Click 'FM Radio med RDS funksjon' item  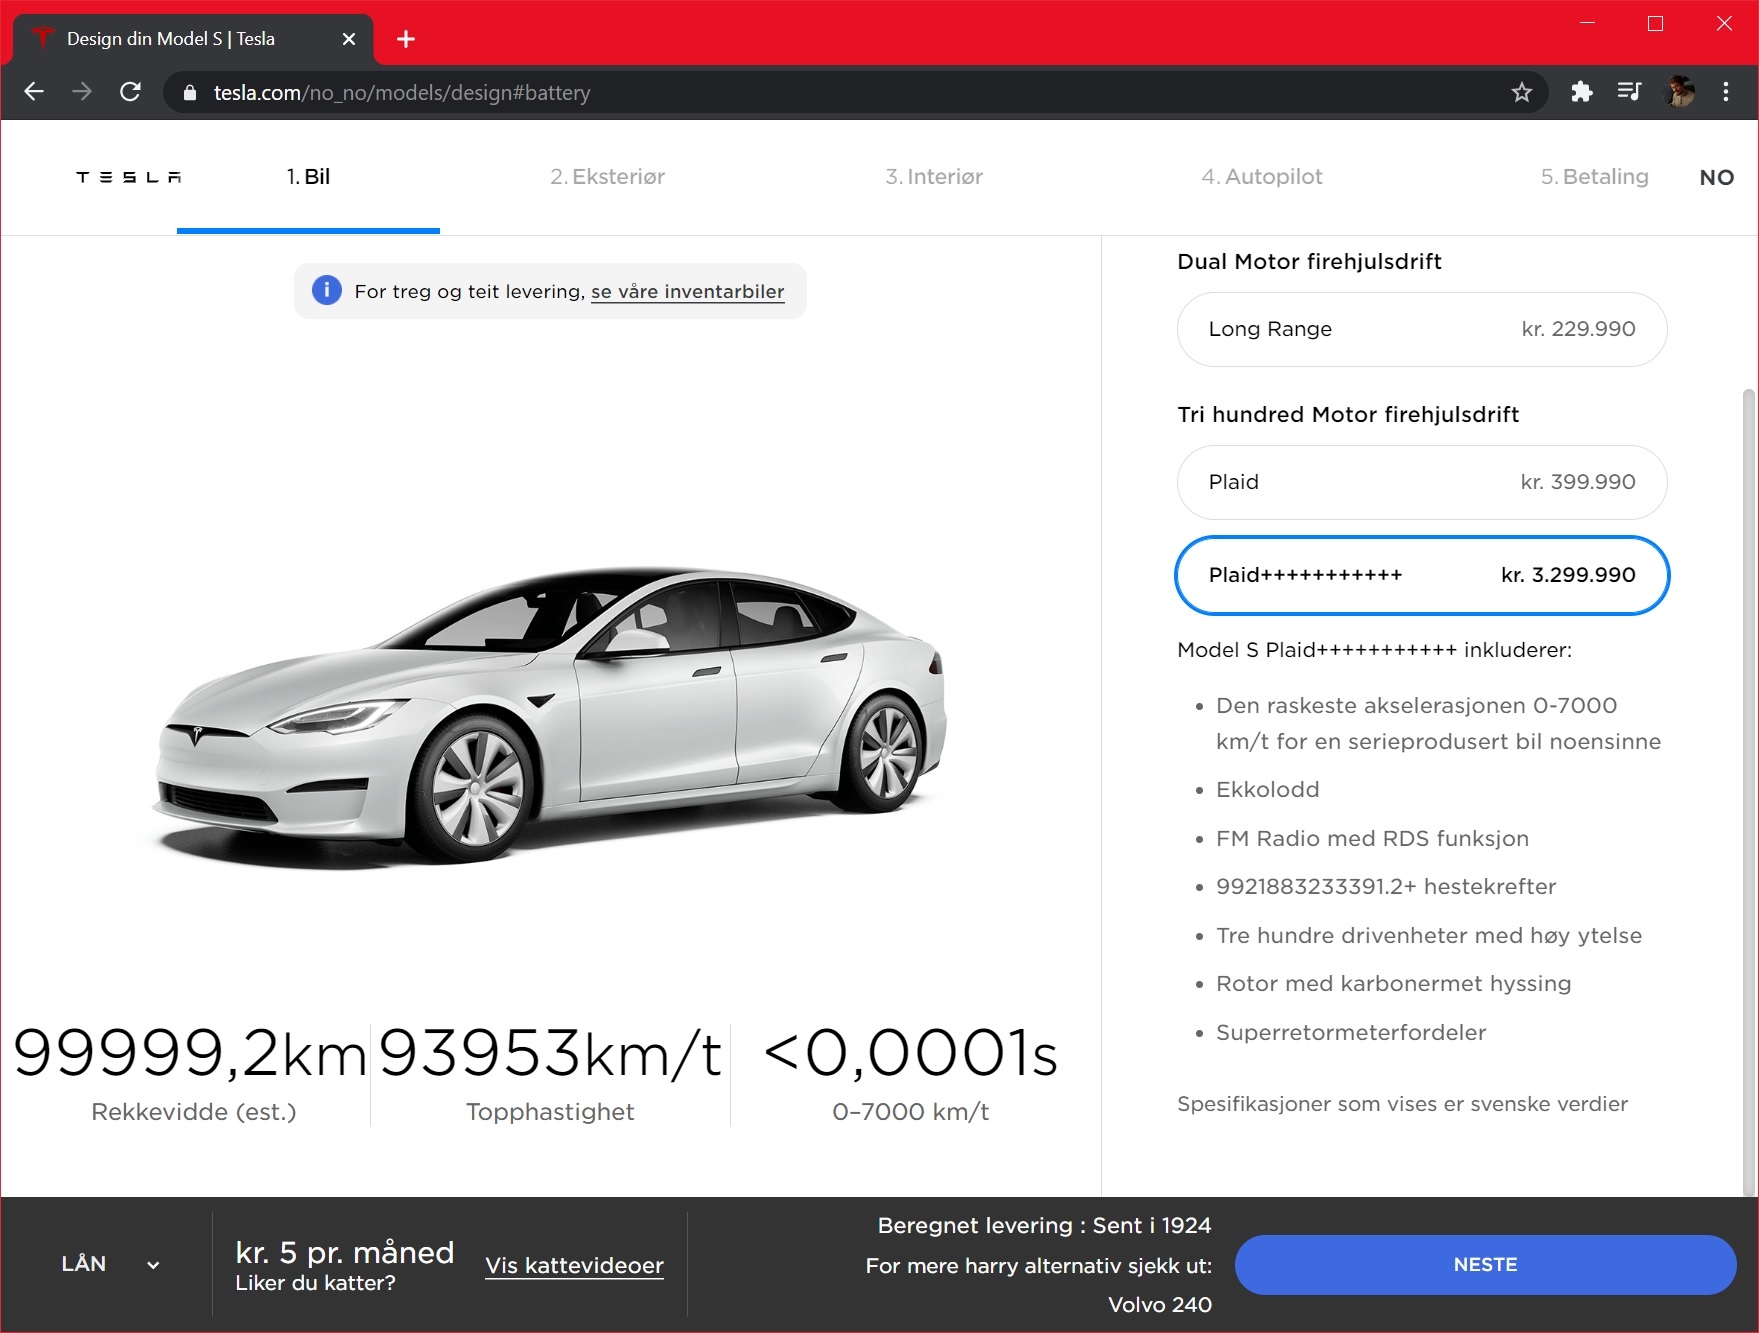[x=1372, y=839]
